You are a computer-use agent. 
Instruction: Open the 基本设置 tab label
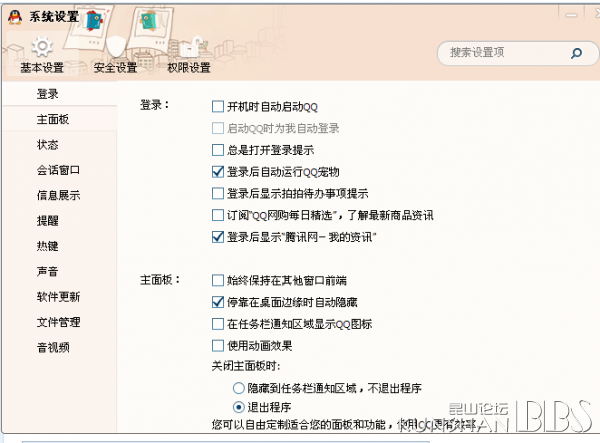coord(42,68)
